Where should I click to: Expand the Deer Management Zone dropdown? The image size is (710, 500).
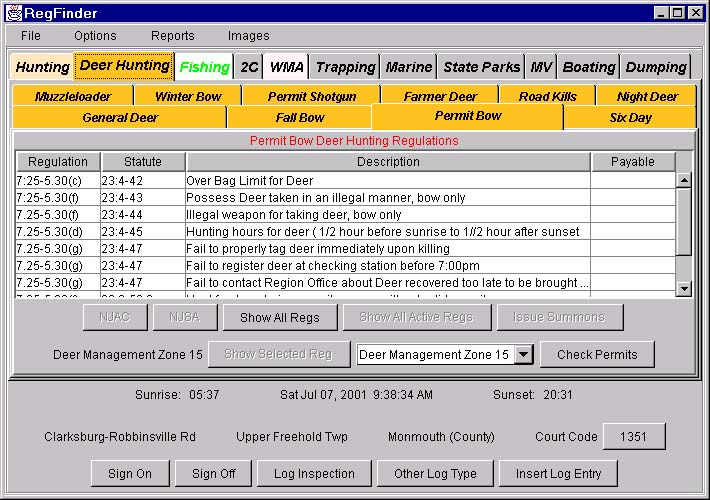pos(524,354)
